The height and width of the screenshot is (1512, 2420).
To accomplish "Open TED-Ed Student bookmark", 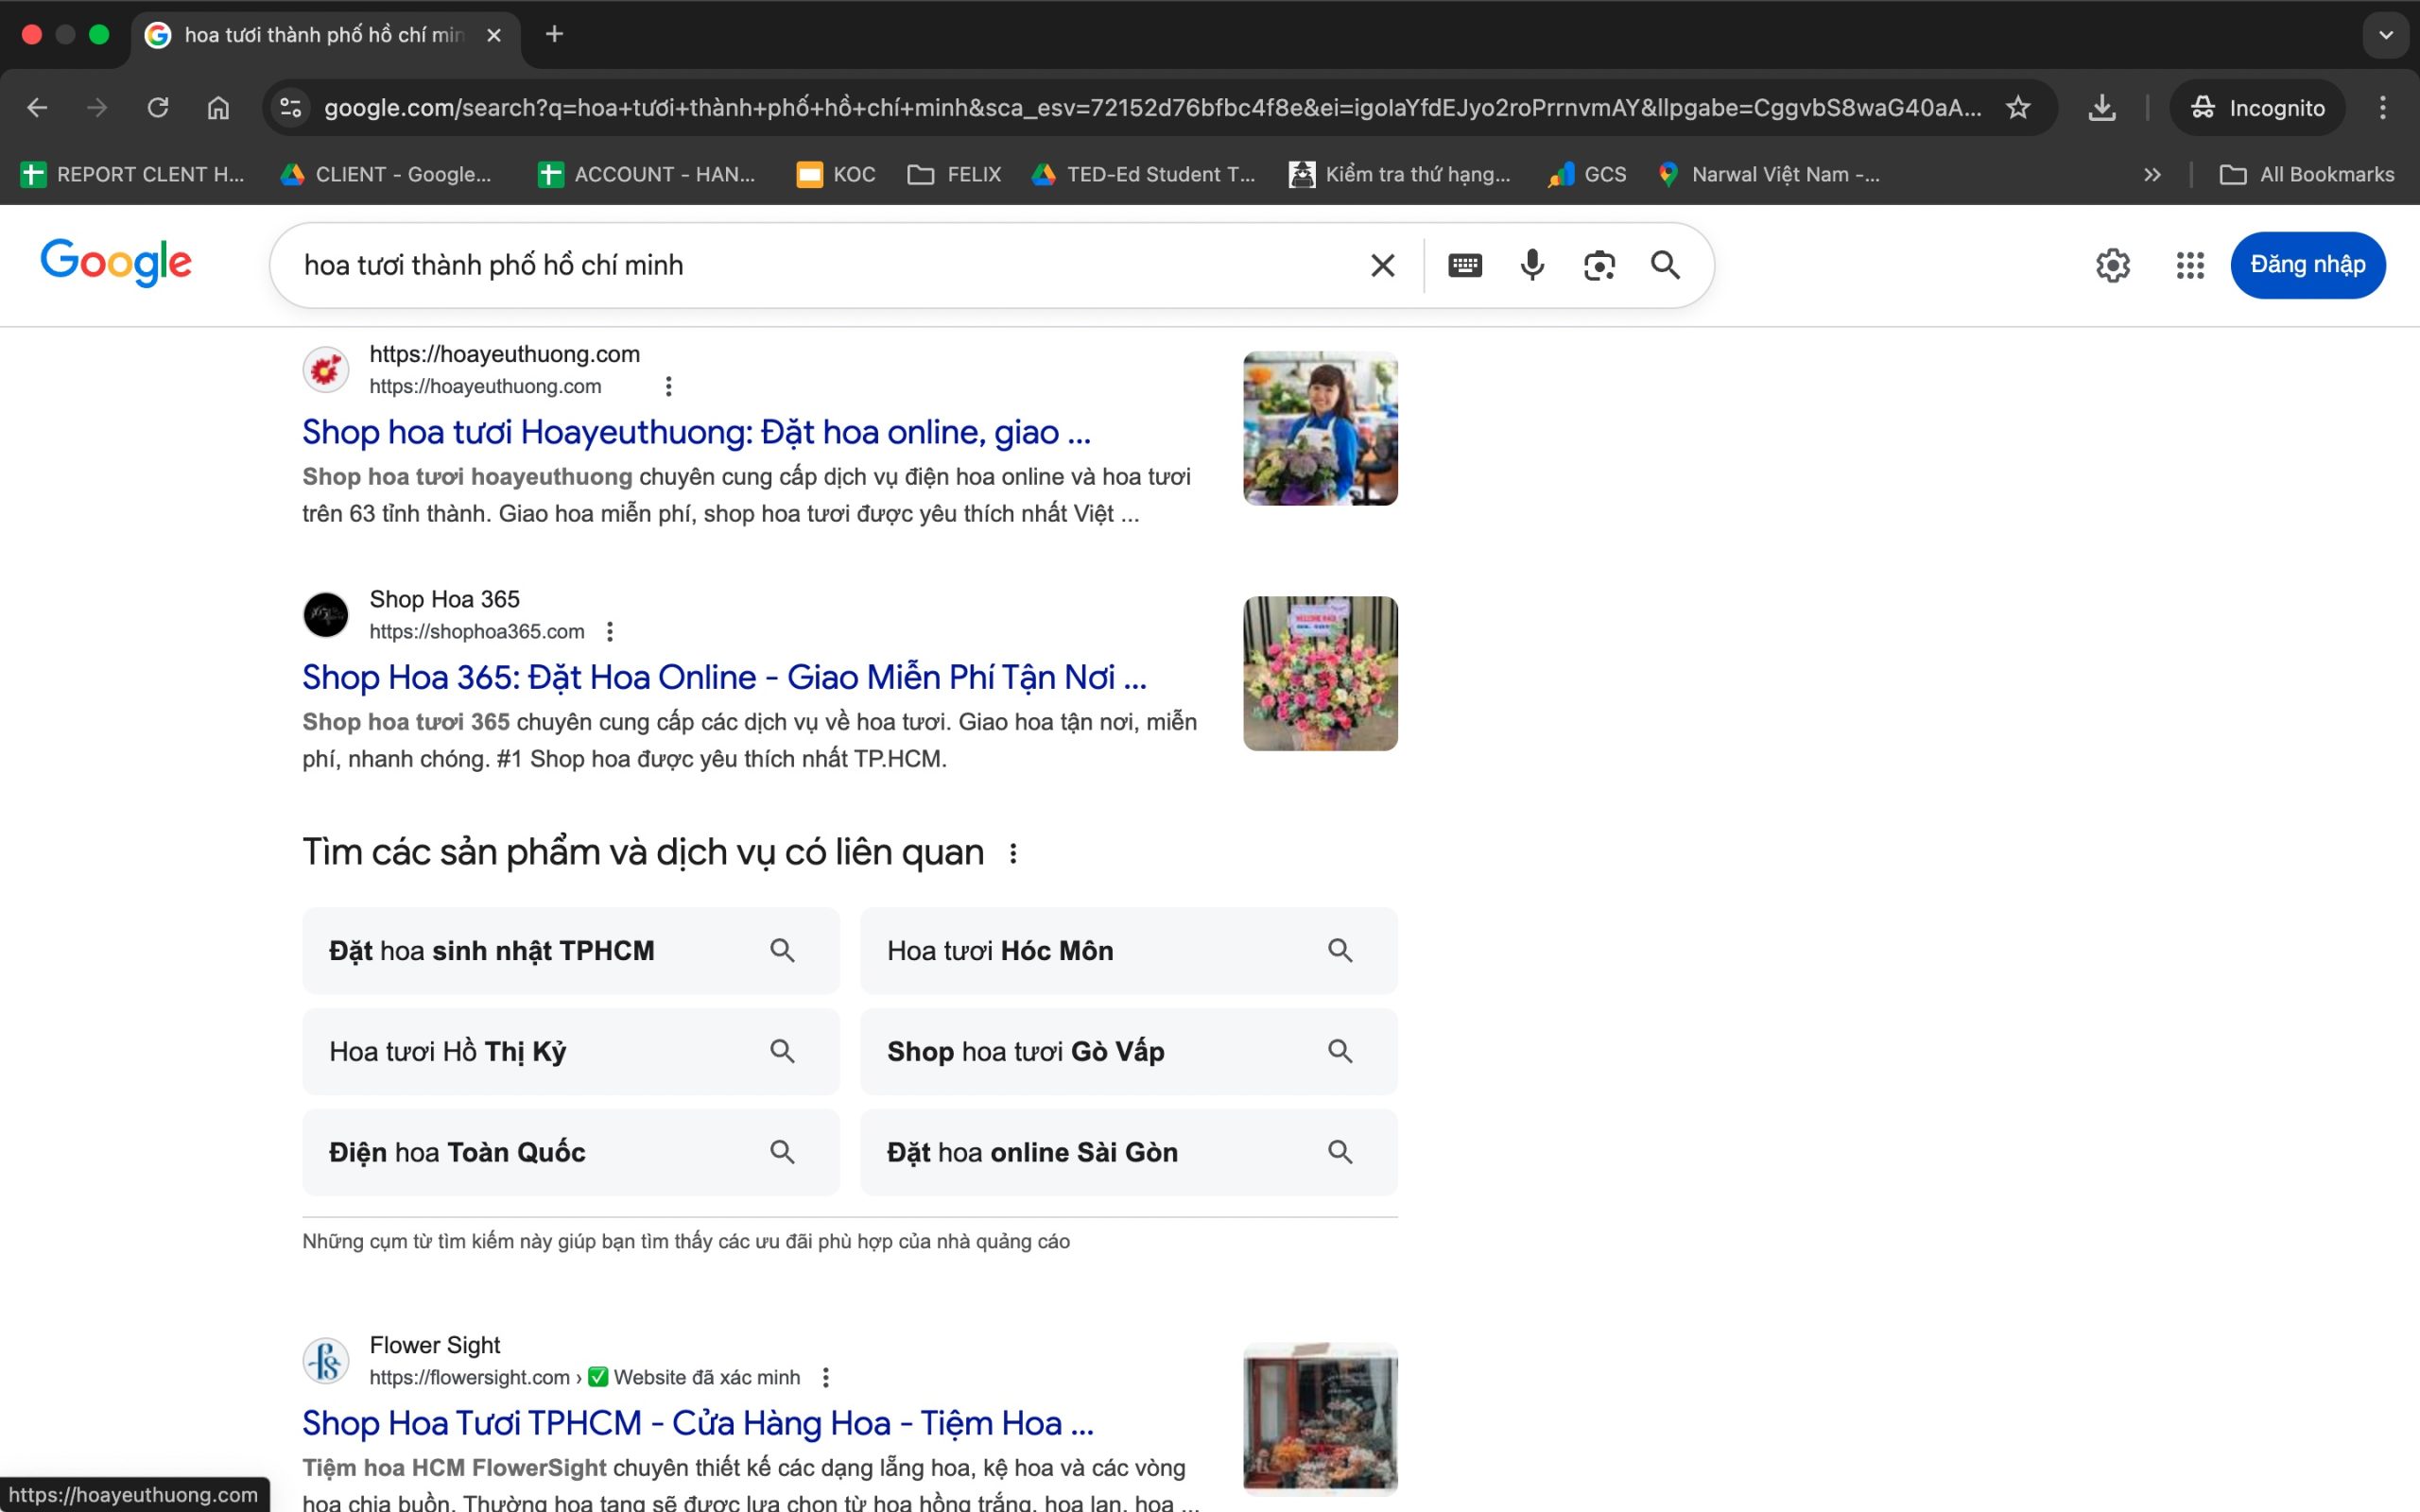I will (1144, 175).
